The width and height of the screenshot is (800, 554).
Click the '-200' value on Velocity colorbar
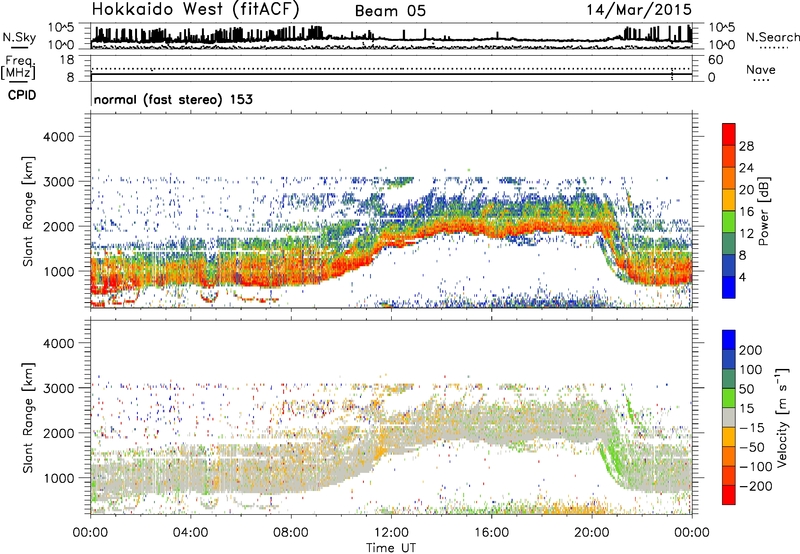pos(755,486)
